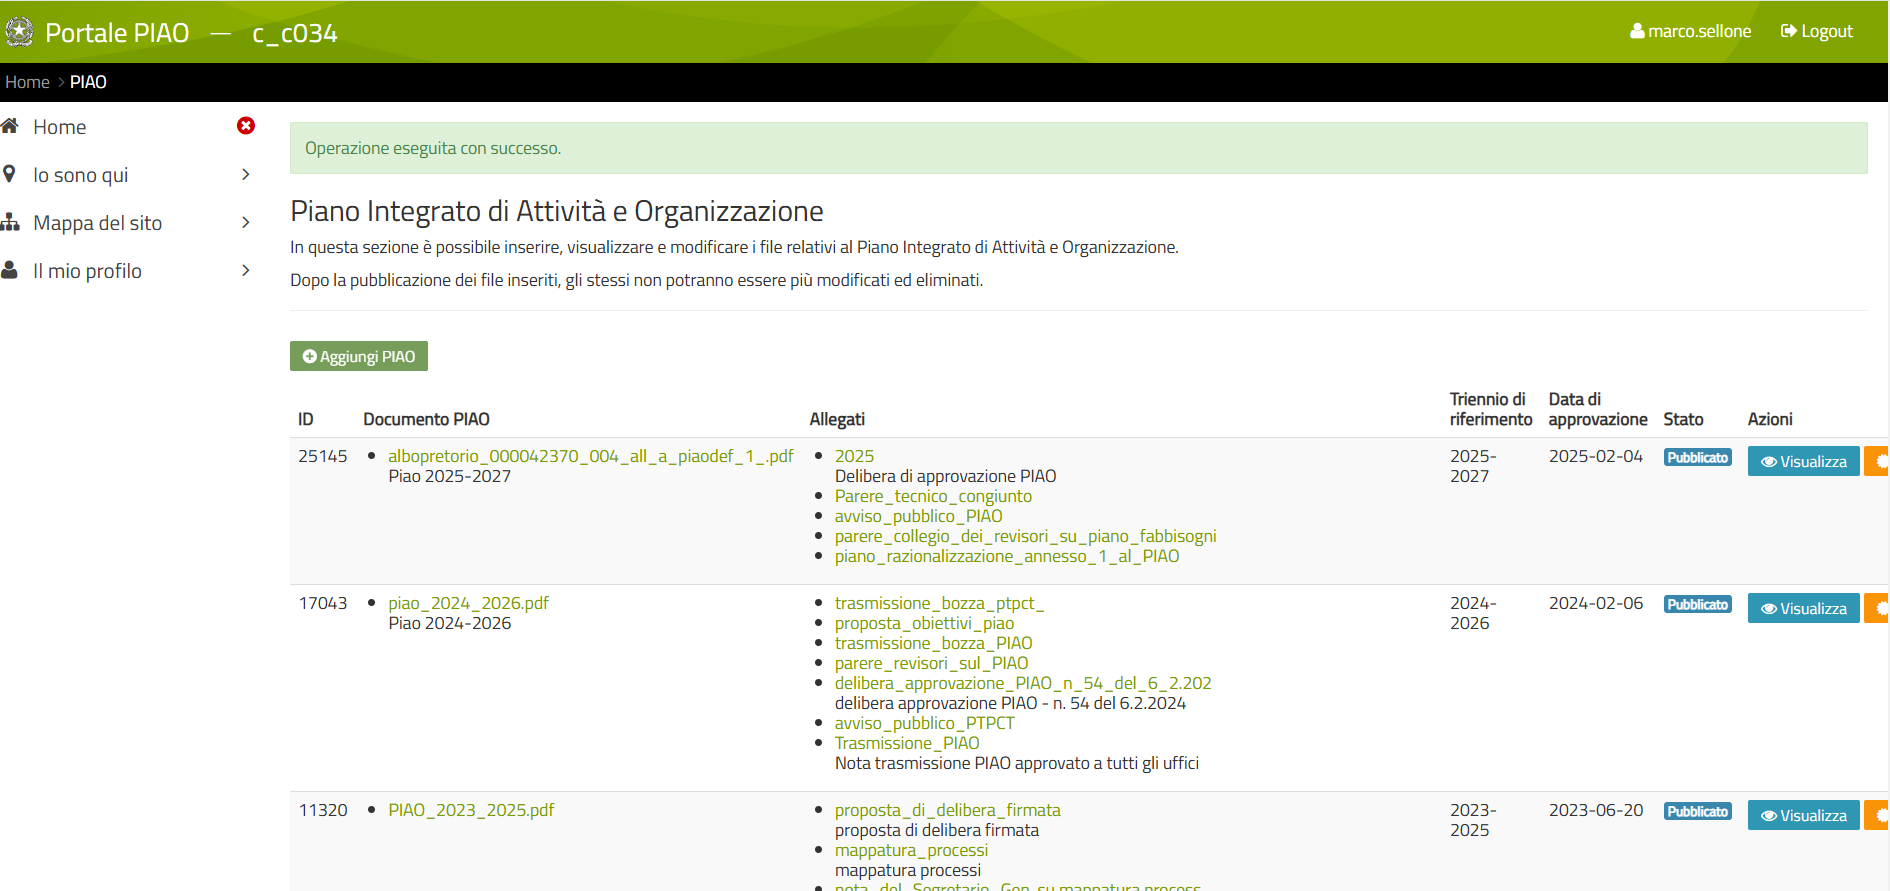The height and width of the screenshot is (891, 1890).
Task: Open the Parere_tecnico_congiunto attachment
Action: click(x=933, y=496)
